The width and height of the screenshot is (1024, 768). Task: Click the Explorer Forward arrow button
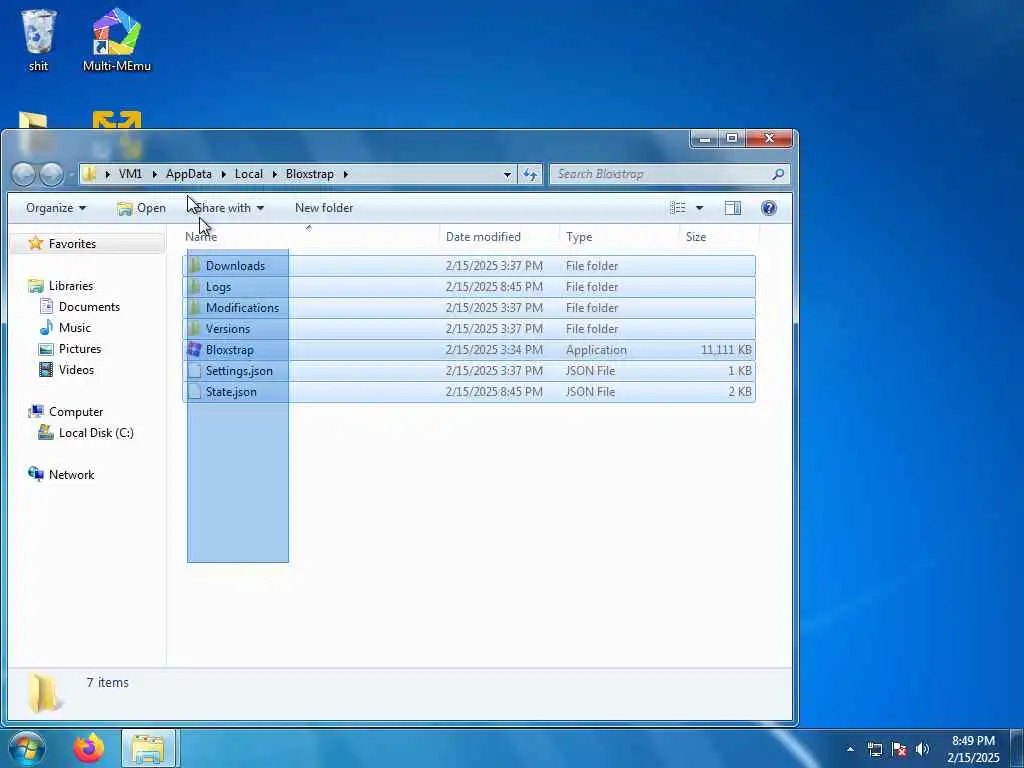pos(51,174)
